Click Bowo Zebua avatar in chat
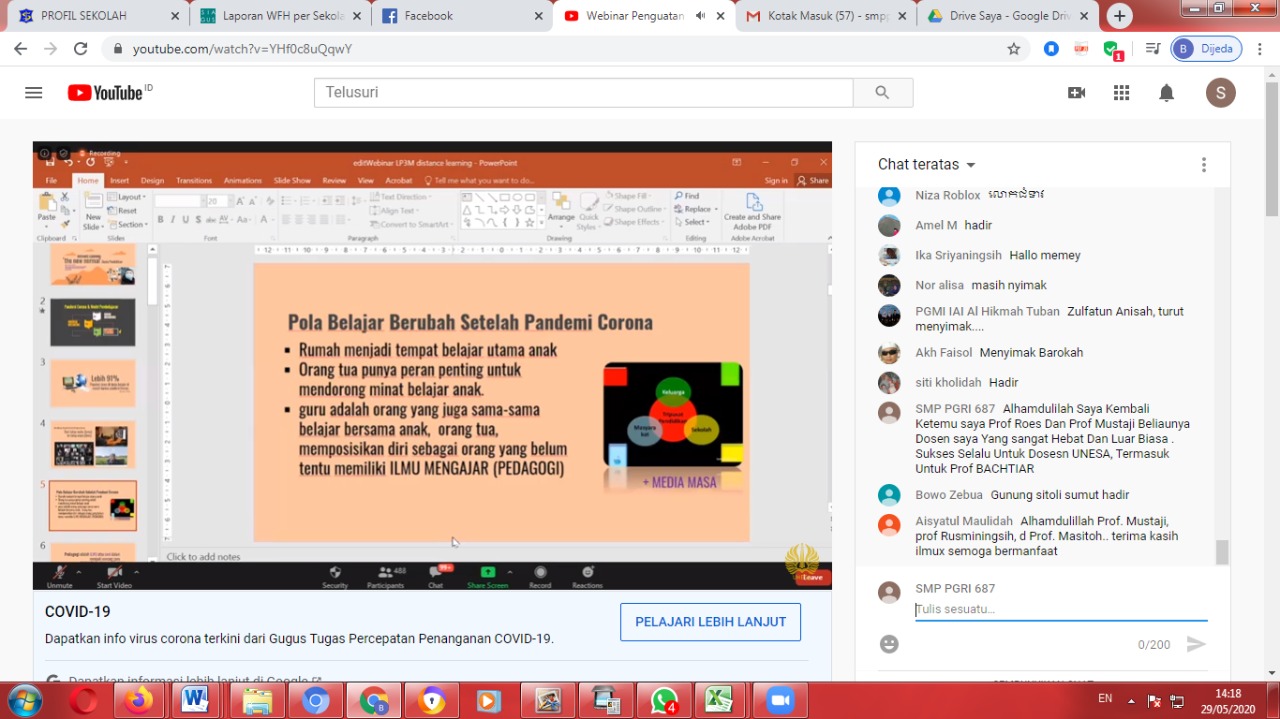Viewport: 1280px width, 719px height. point(889,495)
